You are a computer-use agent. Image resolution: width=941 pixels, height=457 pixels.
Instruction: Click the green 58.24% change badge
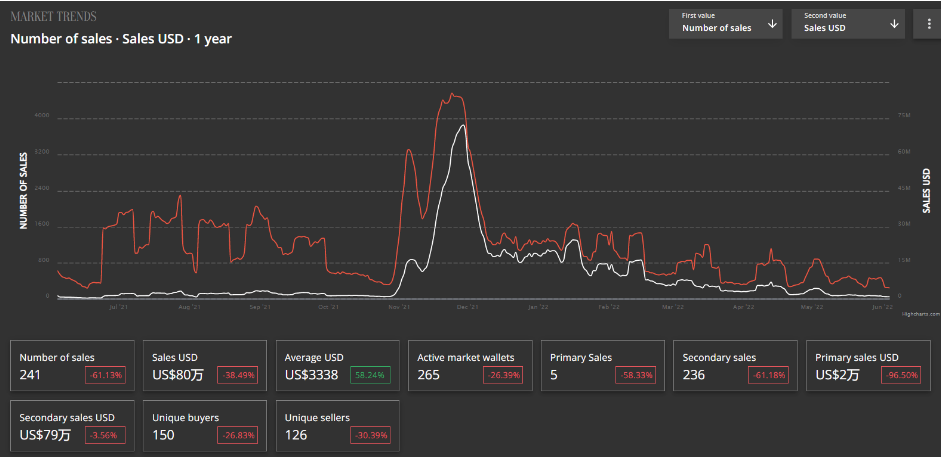coord(370,375)
